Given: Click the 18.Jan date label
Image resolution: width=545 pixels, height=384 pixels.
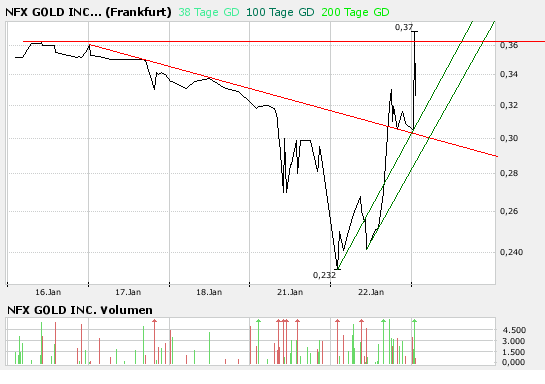Looking at the screenshot, I should pos(209,292).
